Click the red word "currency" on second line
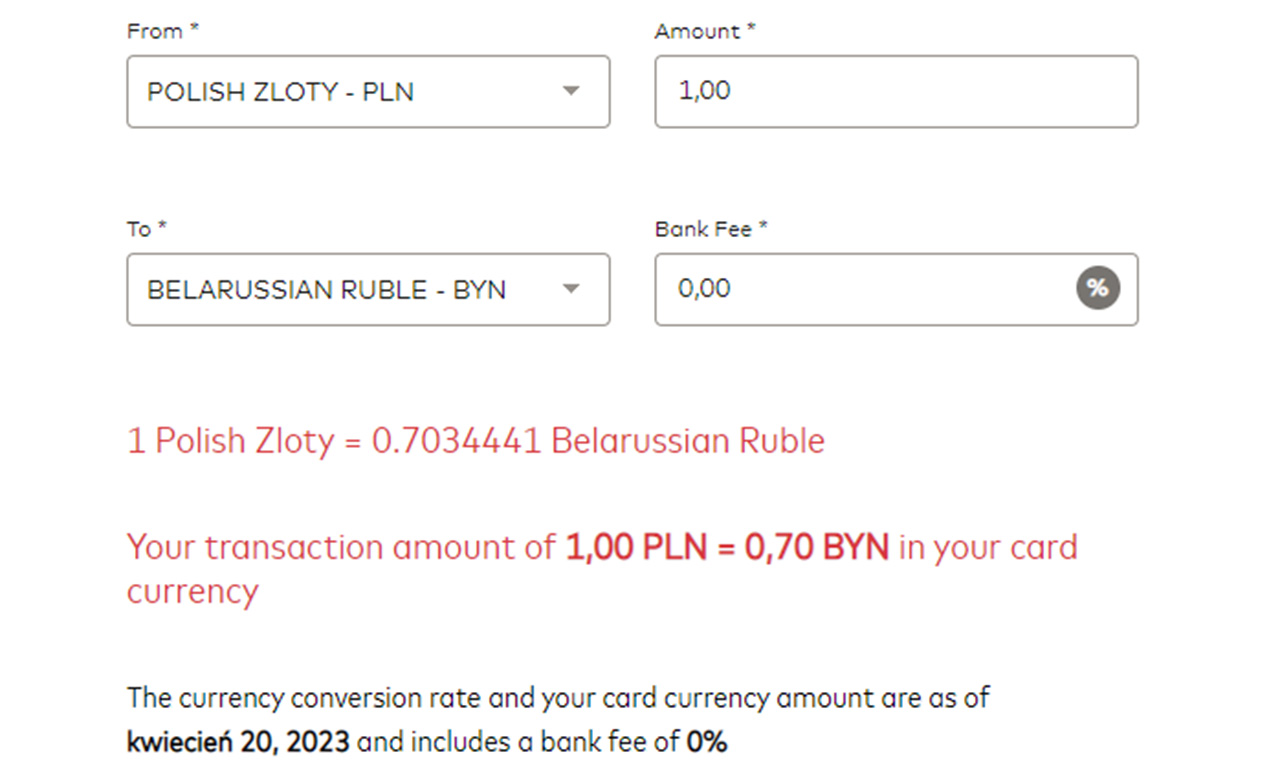The height and width of the screenshot is (777, 1280). (x=192, y=591)
